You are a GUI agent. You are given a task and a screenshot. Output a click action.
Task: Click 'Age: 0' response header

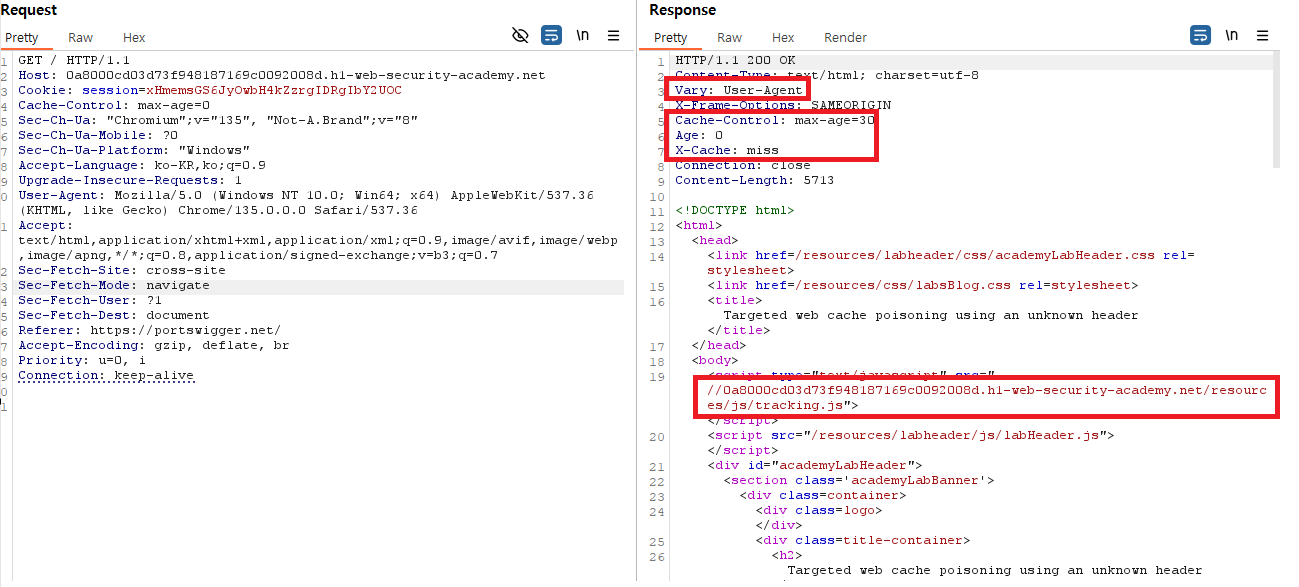(699, 135)
